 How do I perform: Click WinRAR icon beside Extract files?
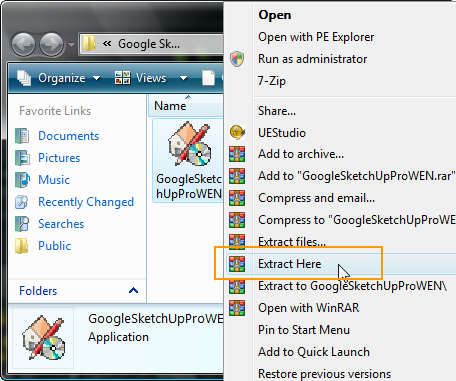click(237, 242)
